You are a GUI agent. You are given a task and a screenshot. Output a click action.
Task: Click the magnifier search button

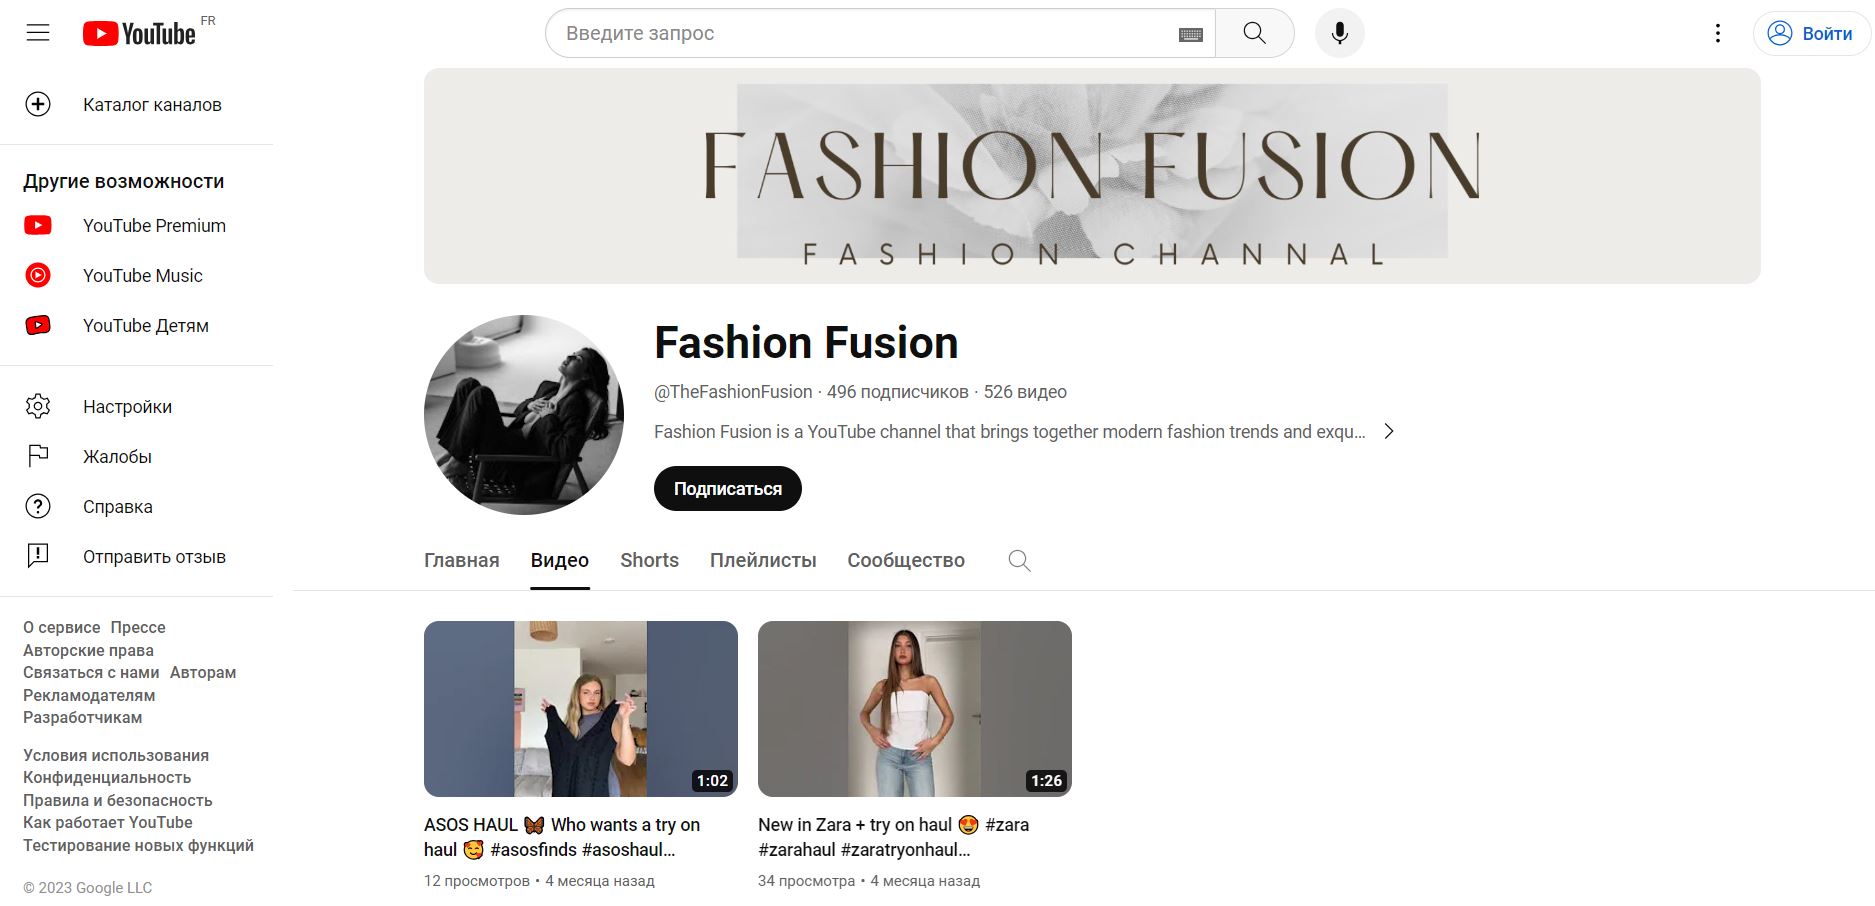tap(1254, 33)
